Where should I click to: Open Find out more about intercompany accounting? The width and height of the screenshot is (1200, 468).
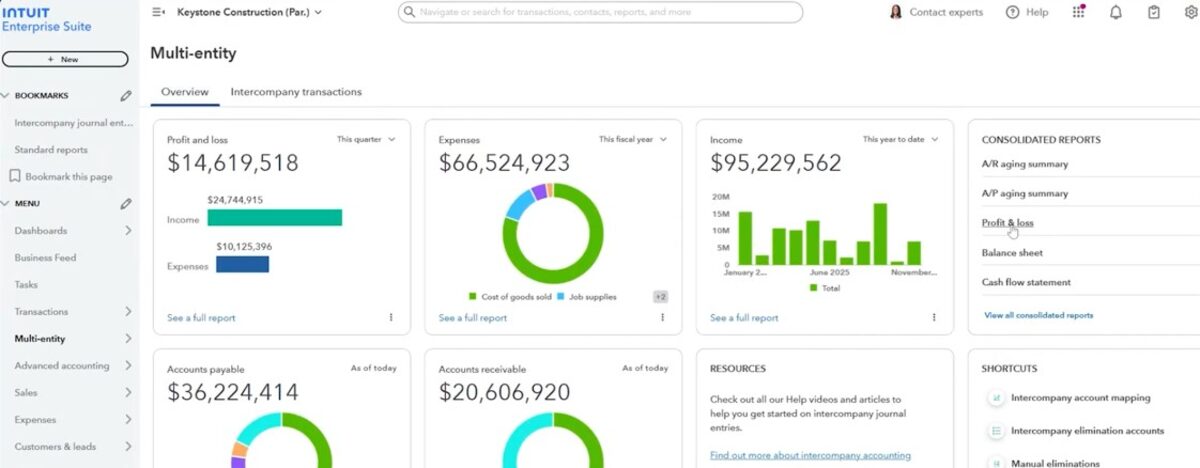pyautogui.click(x=810, y=455)
